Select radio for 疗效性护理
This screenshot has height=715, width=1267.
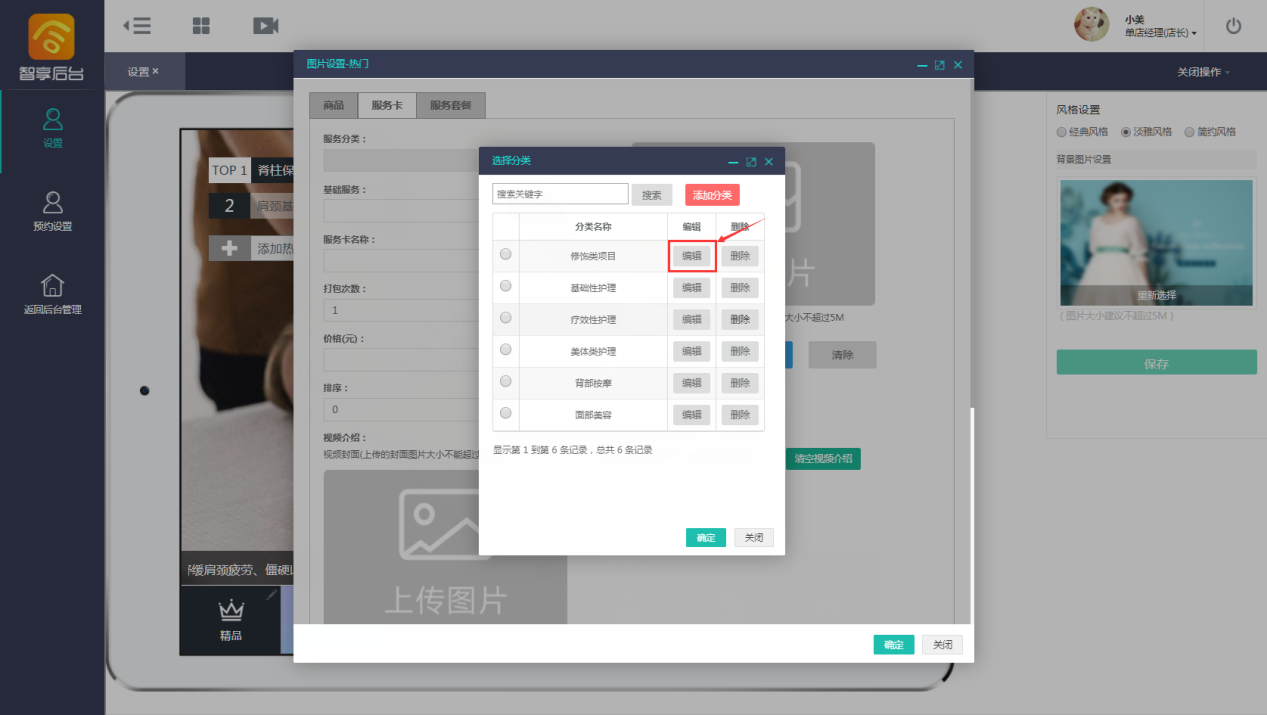tap(505, 318)
